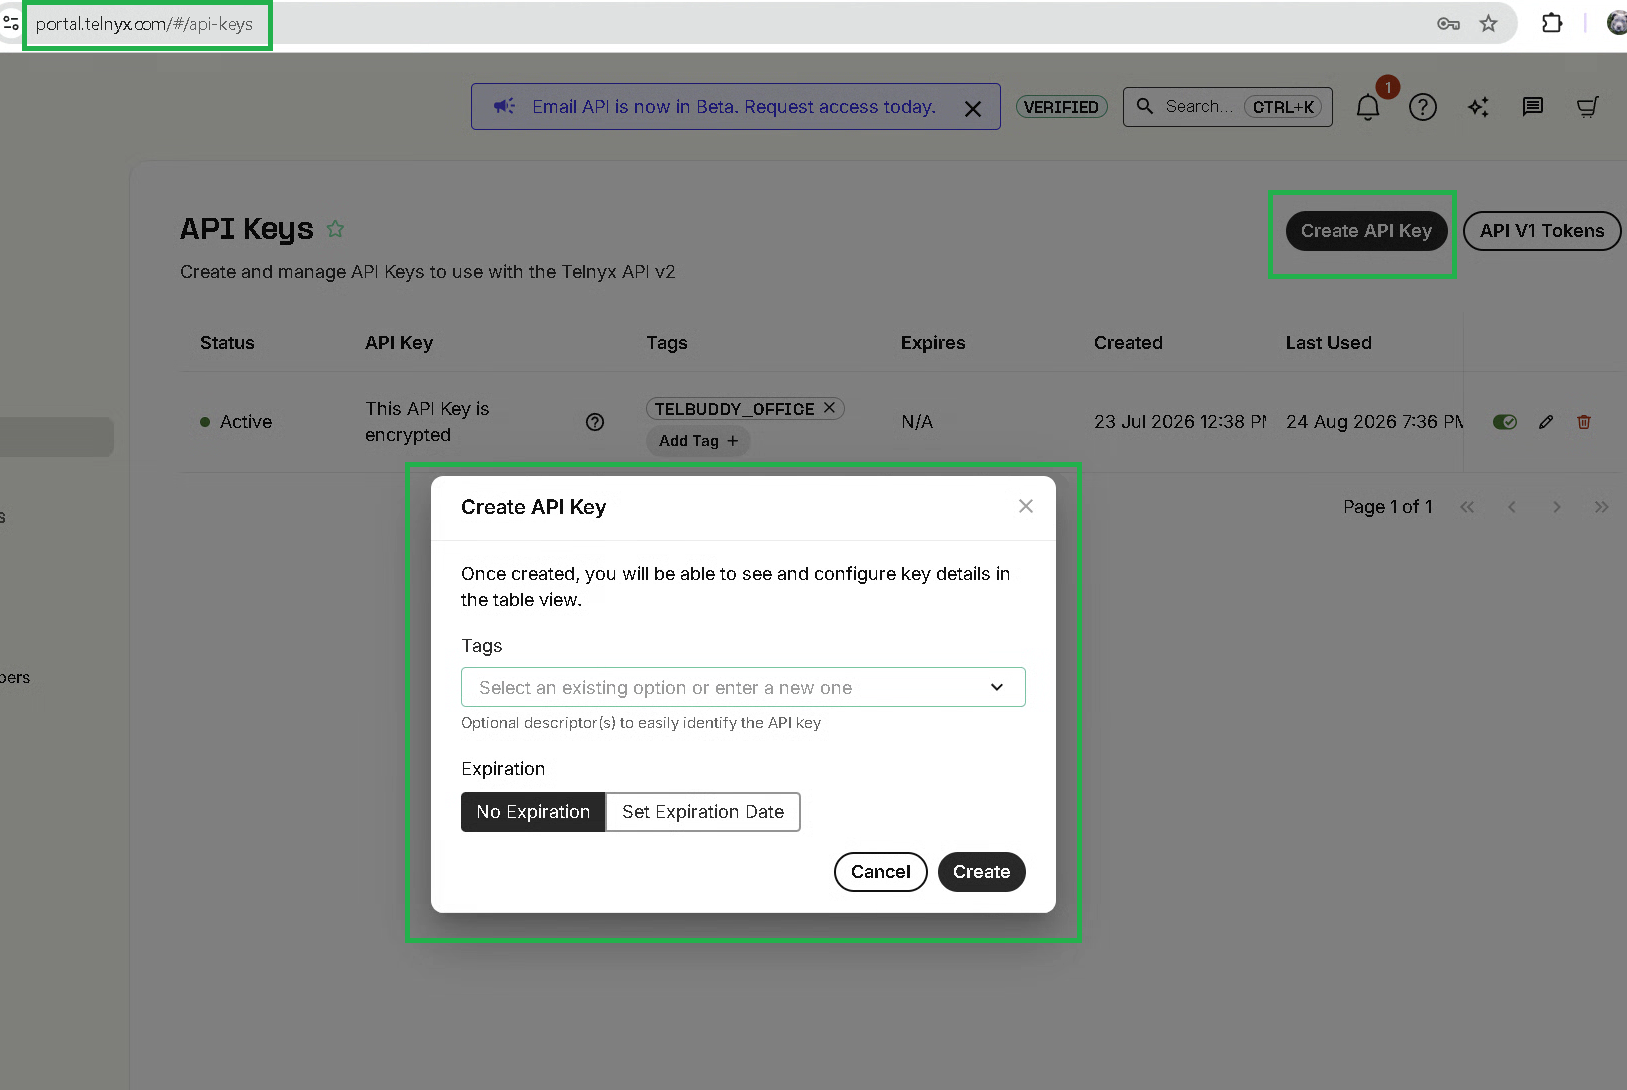Focus the Search box in header
The height and width of the screenshot is (1090, 1627).
[x=1228, y=107]
